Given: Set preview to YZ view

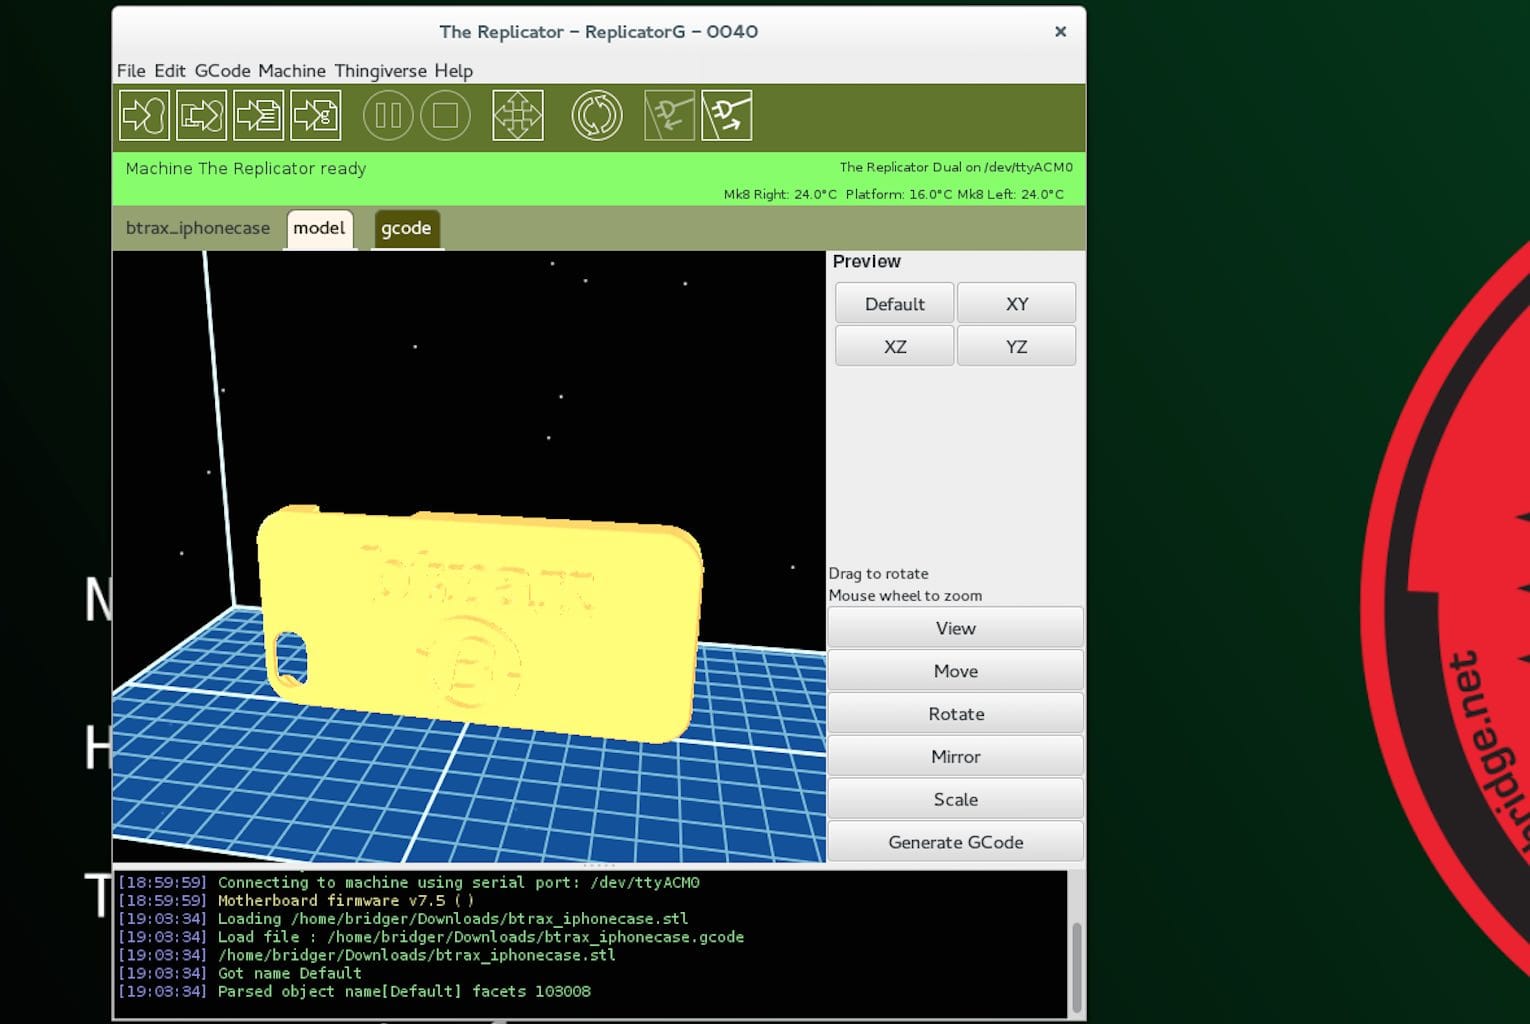Looking at the screenshot, I should click(1016, 346).
